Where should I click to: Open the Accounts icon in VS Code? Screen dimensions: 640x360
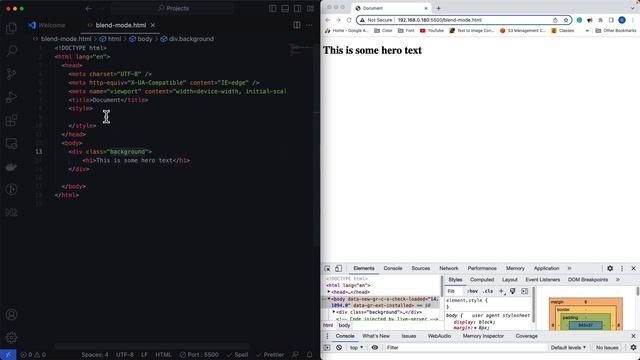coord(11,314)
